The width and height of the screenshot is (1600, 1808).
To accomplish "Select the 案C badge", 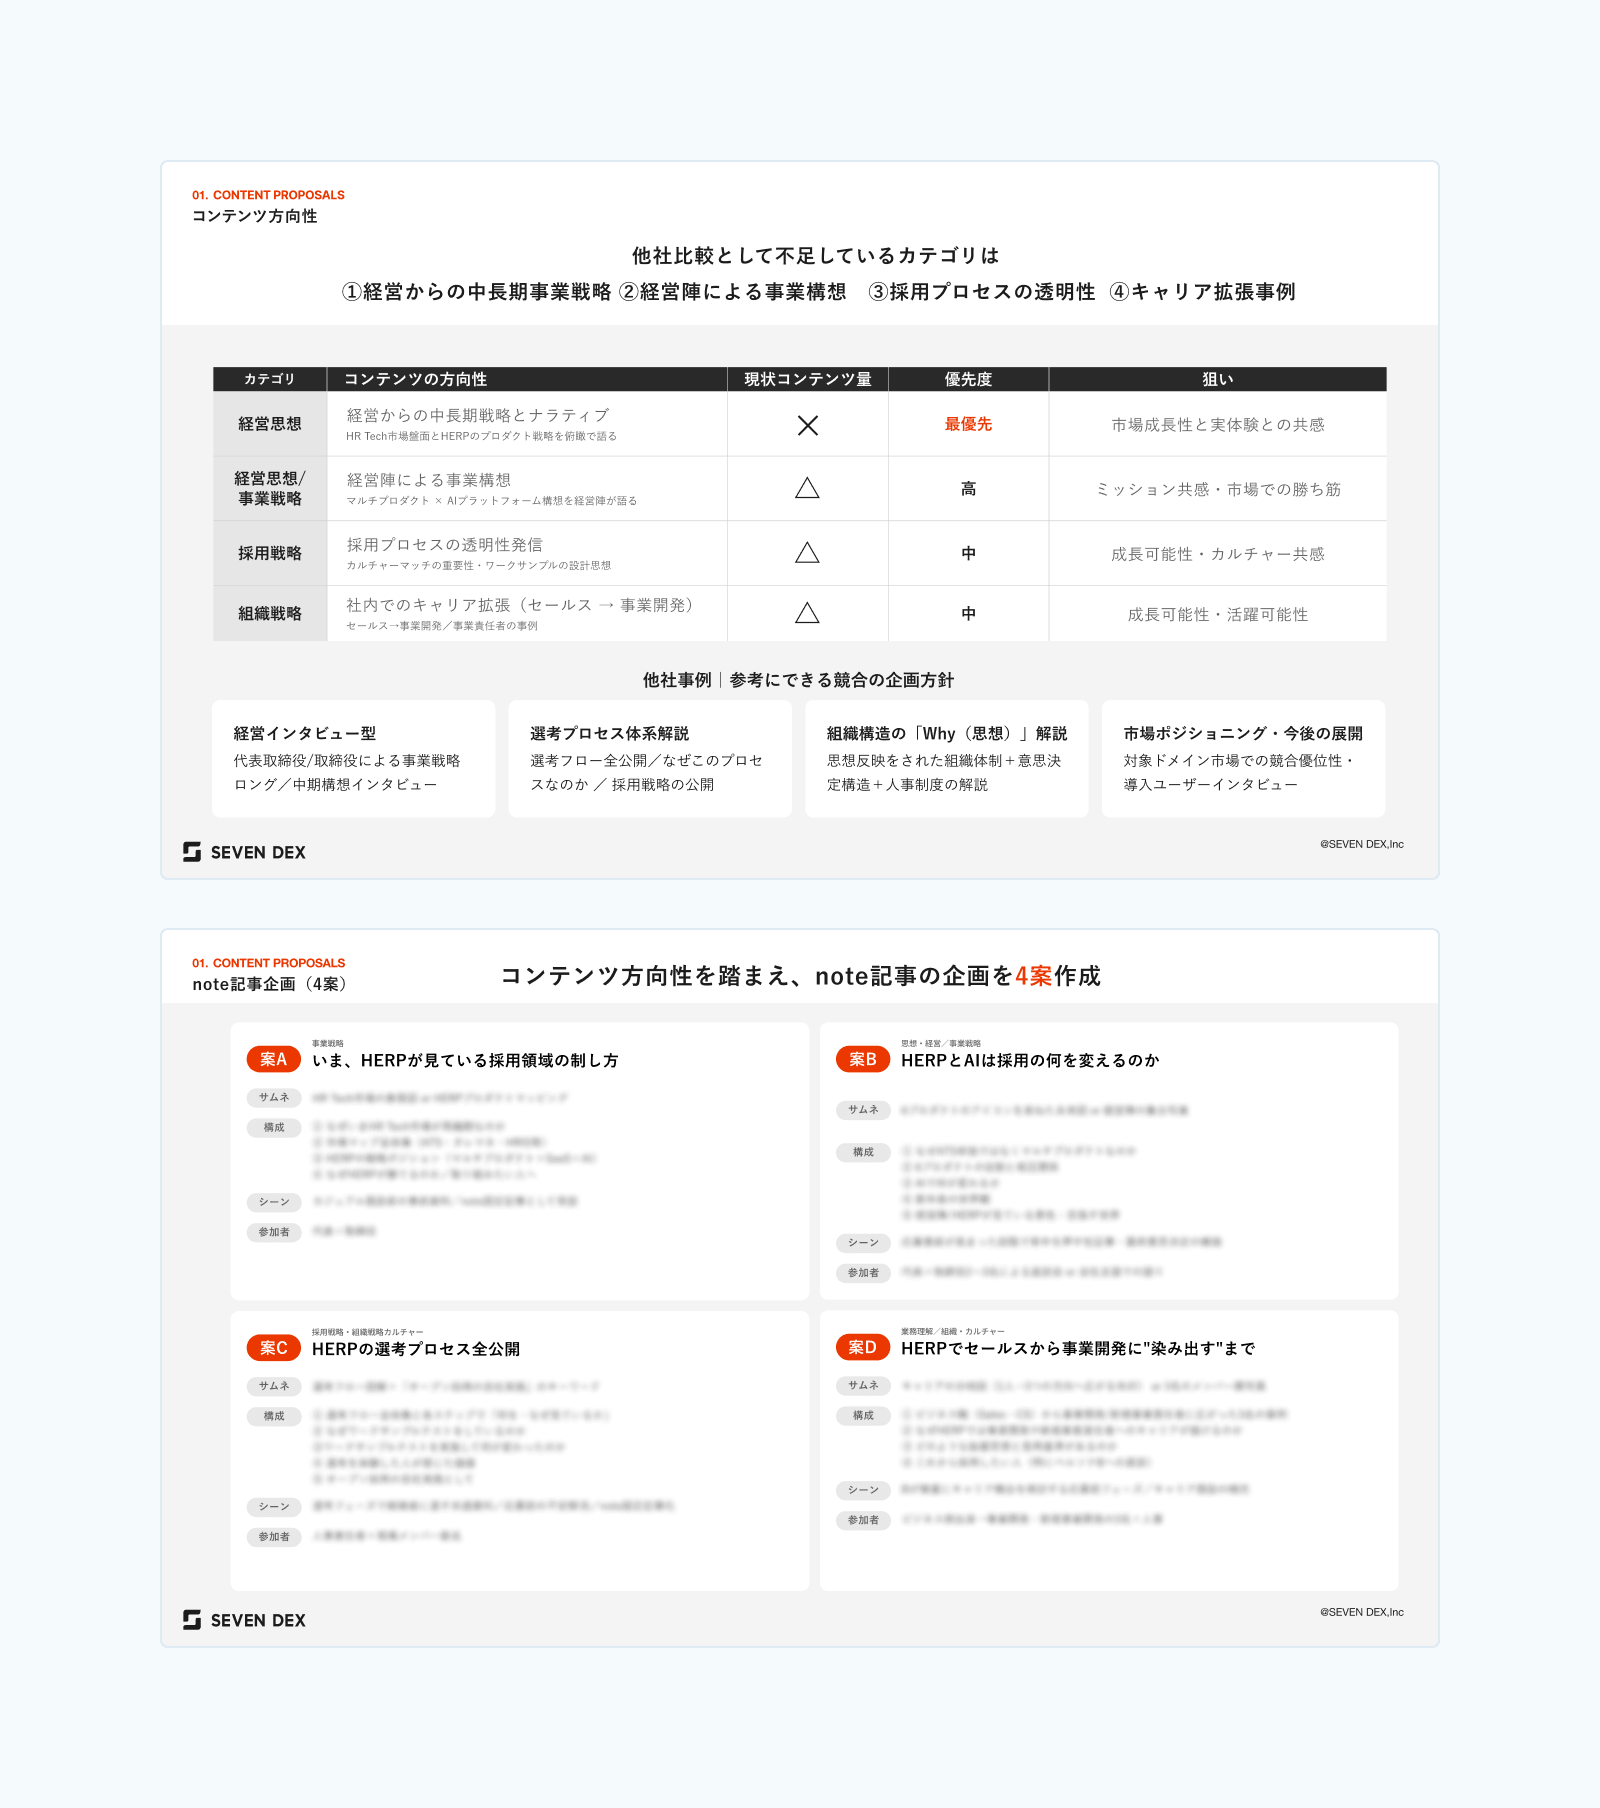I will [x=274, y=1348].
